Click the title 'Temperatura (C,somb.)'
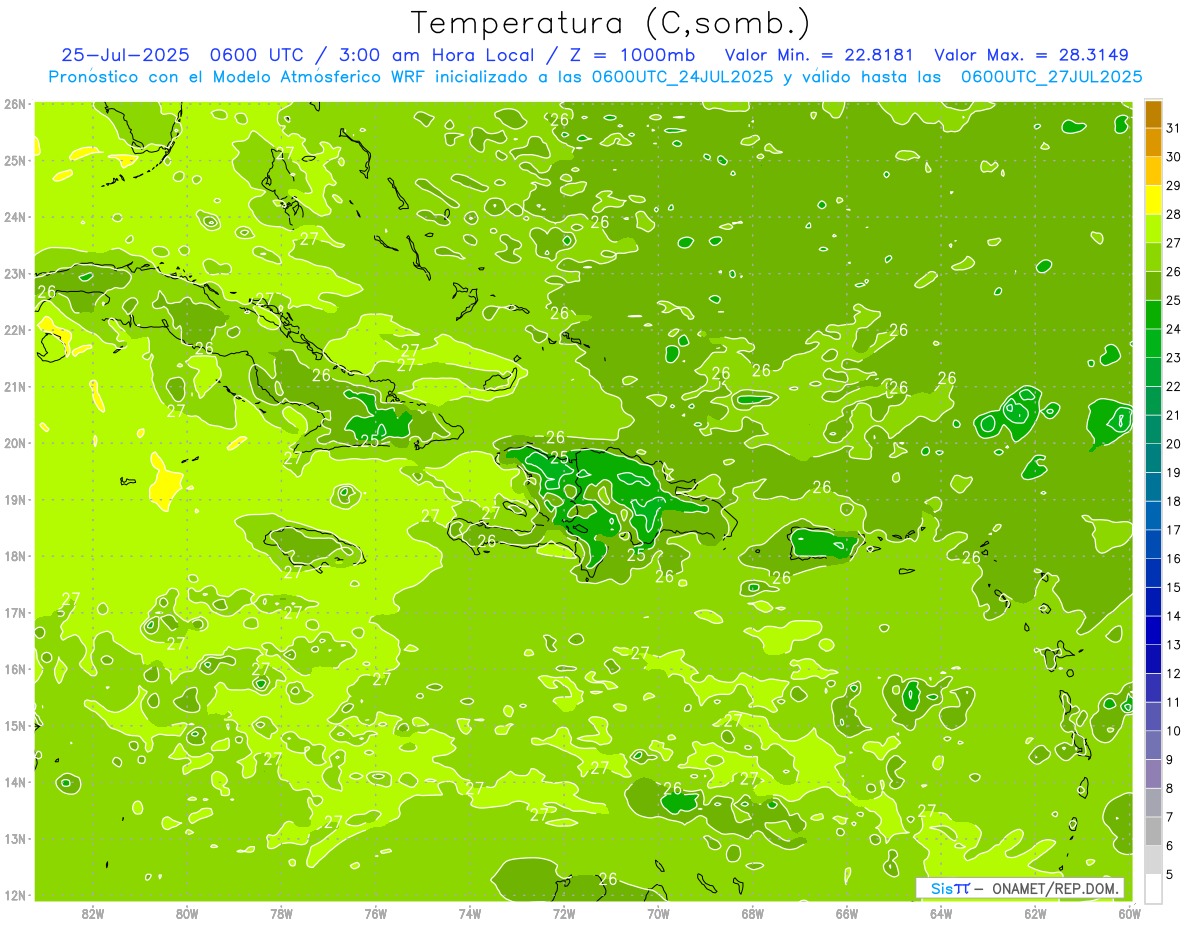The image size is (1200, 927). click(x=611, y=23)
